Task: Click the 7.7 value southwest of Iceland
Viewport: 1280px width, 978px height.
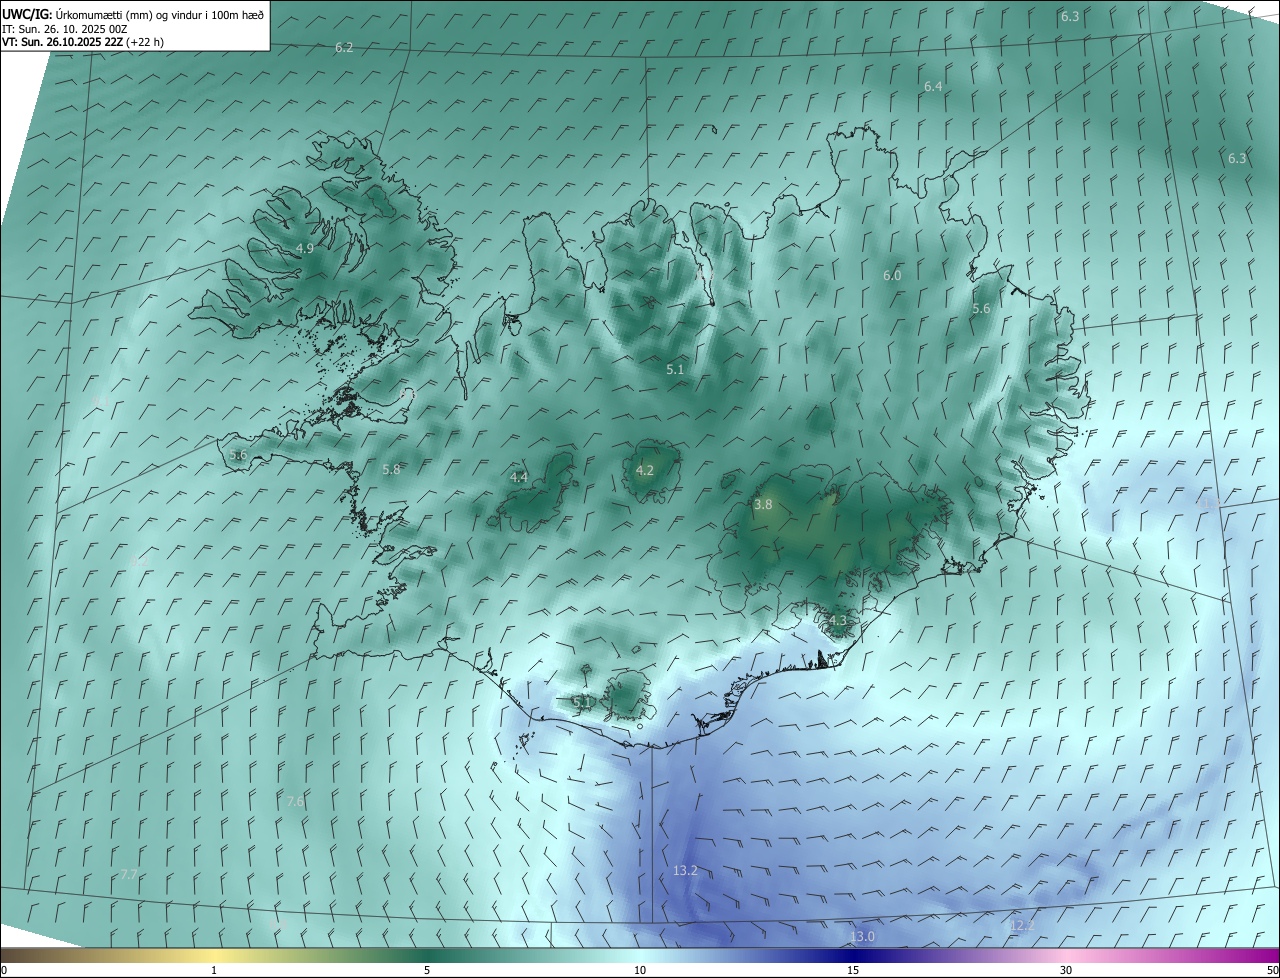Action: 128,874
